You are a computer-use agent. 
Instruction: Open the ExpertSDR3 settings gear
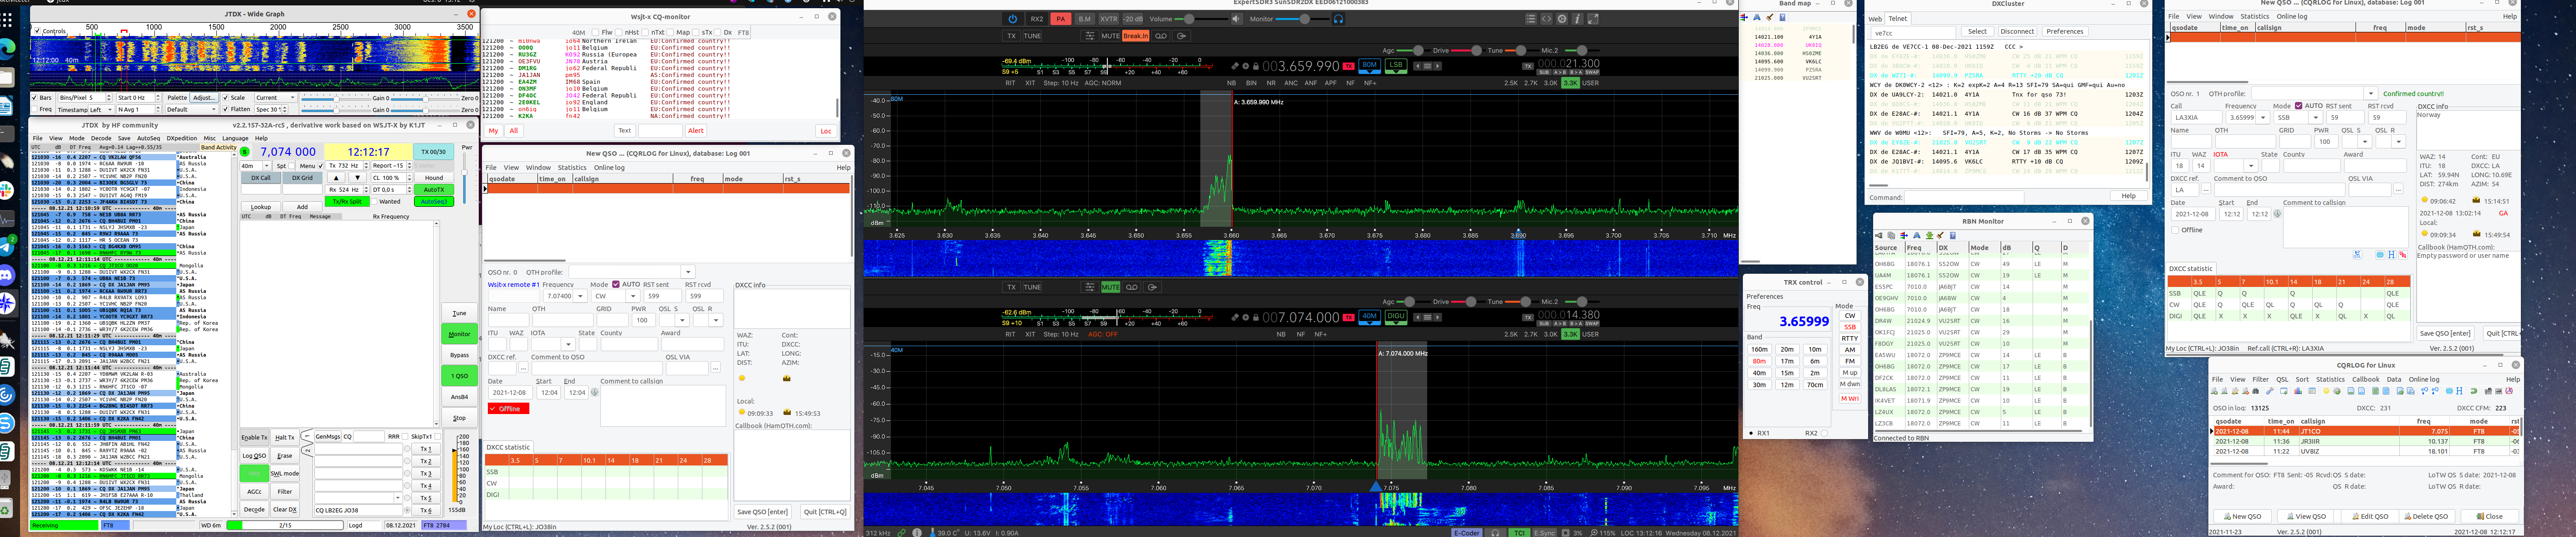click(x=1562, y=19)
